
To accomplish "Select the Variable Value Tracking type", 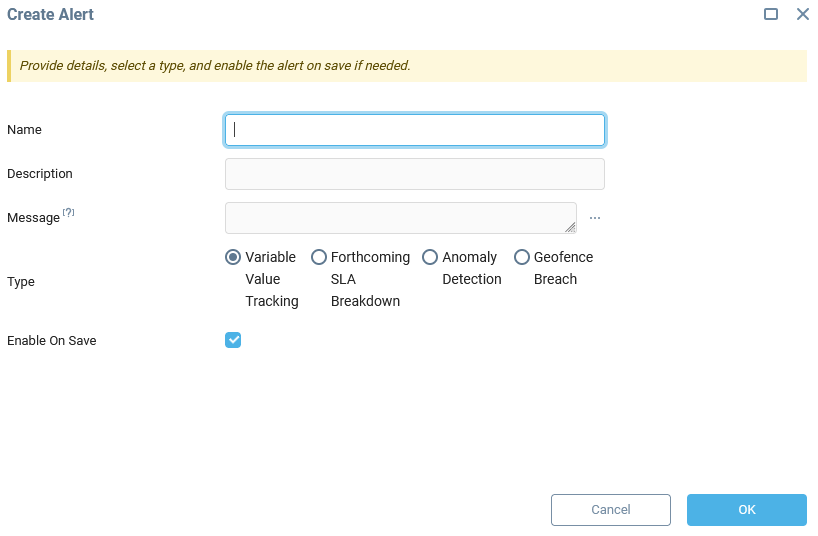I will coord(233,257).
